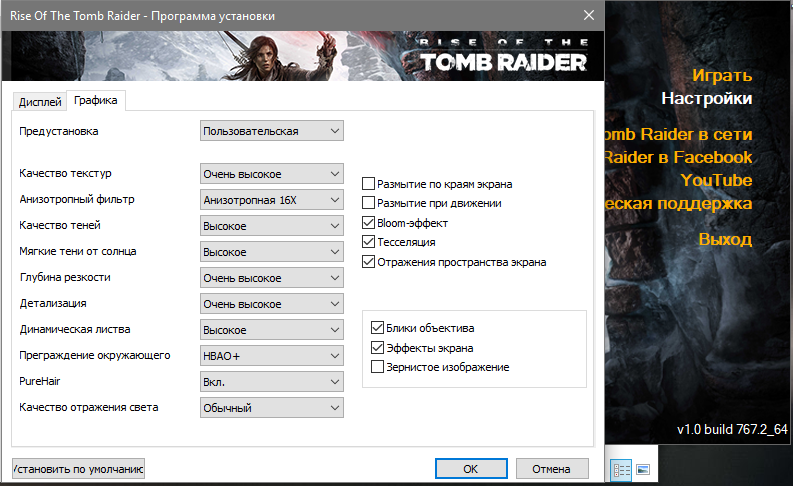
Task: Open the Глубина резкости dropdown
Action: (272, 278)
